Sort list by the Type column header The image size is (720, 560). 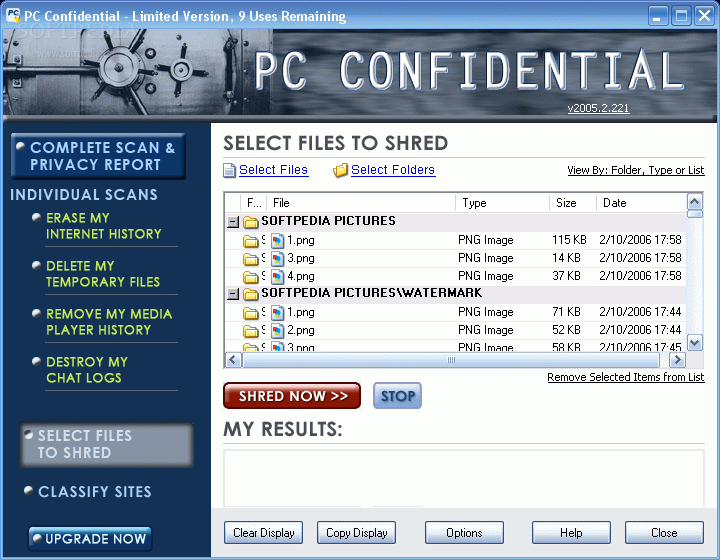click(502, 203)
